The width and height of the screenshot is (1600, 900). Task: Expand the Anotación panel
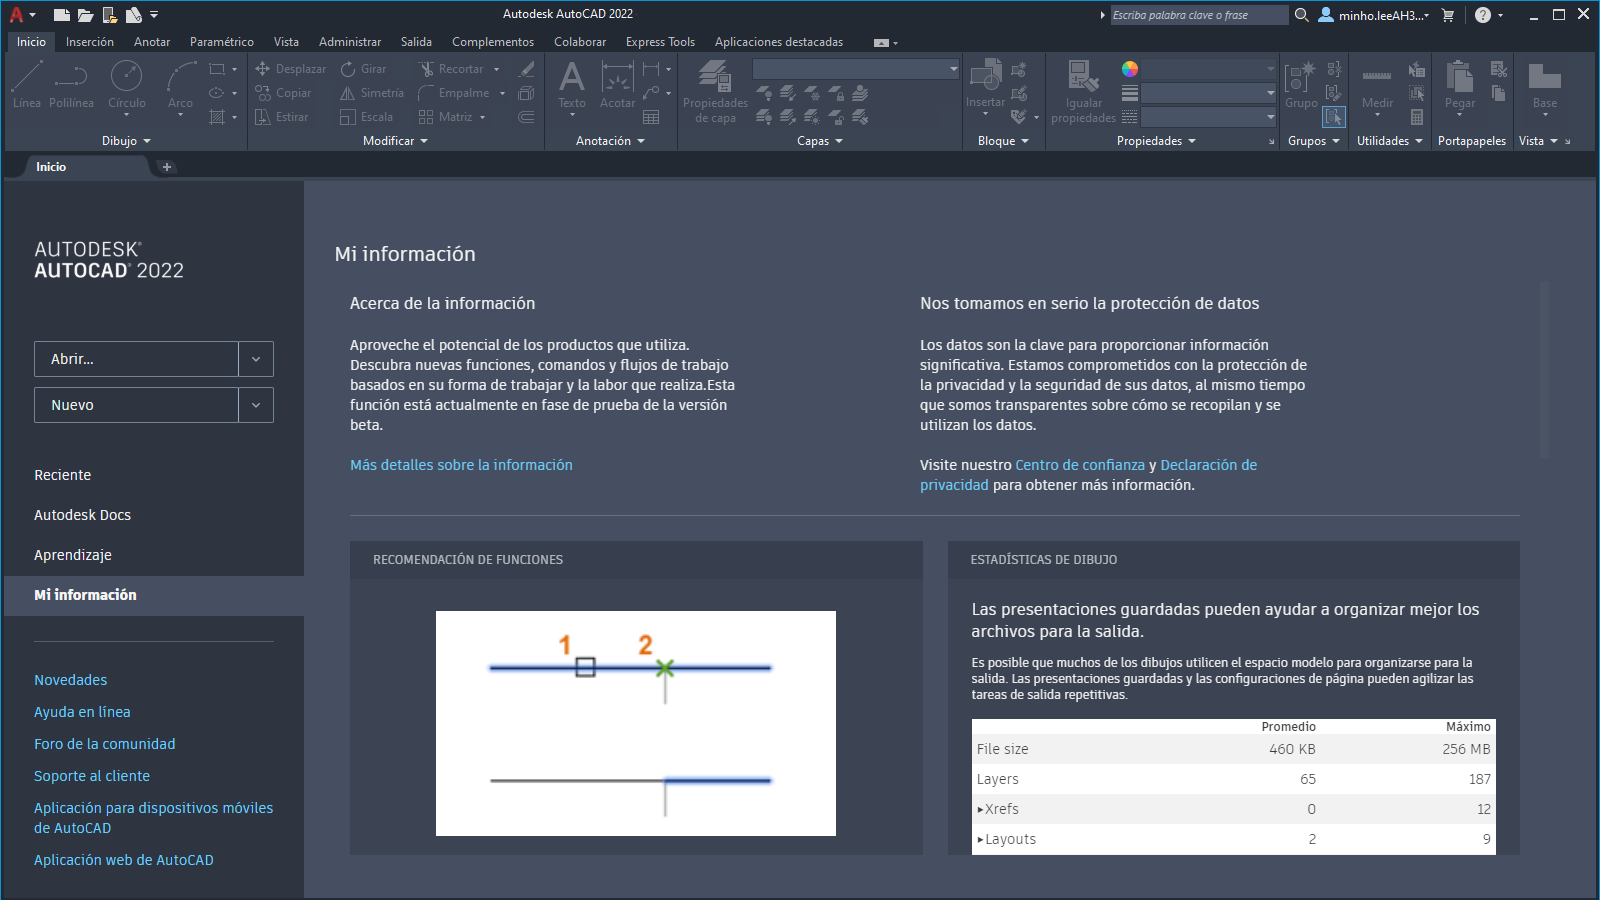[x=610, y=141]
